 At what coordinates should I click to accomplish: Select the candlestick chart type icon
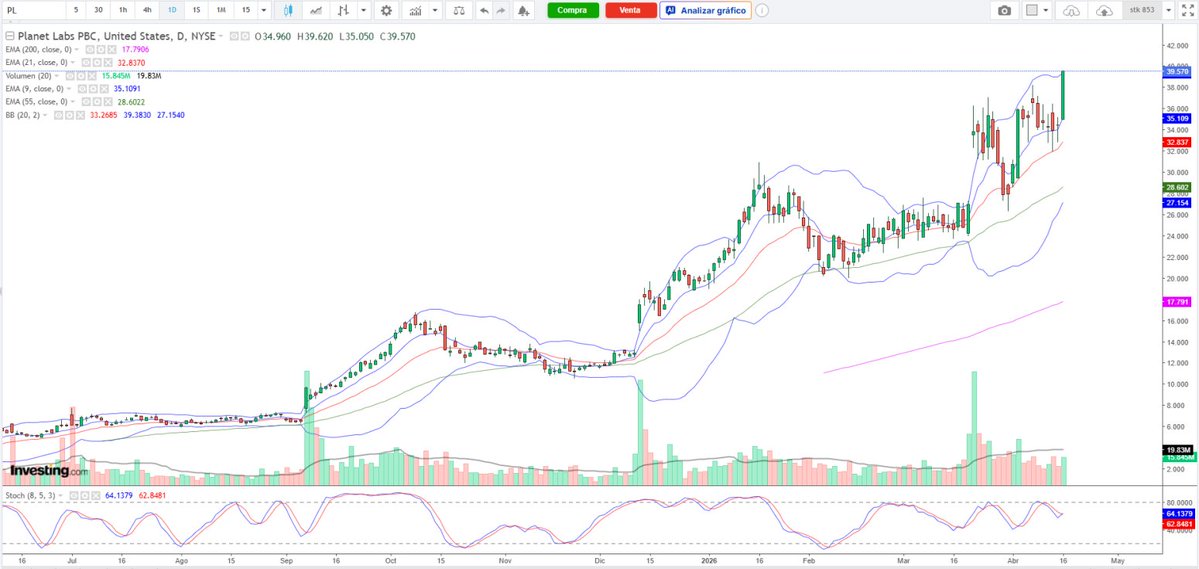288,11
